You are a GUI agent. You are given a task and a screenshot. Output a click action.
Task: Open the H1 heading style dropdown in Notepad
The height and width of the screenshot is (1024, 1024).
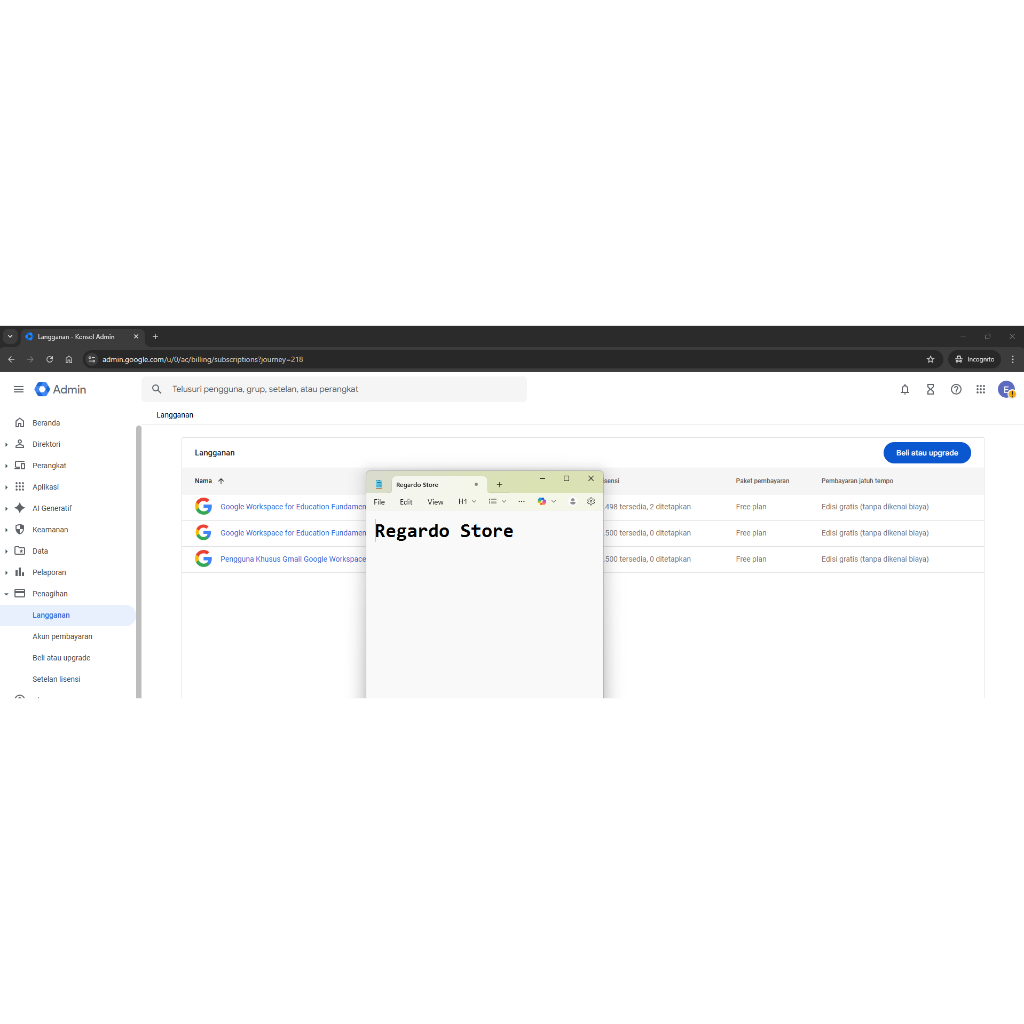click(467, 501)
